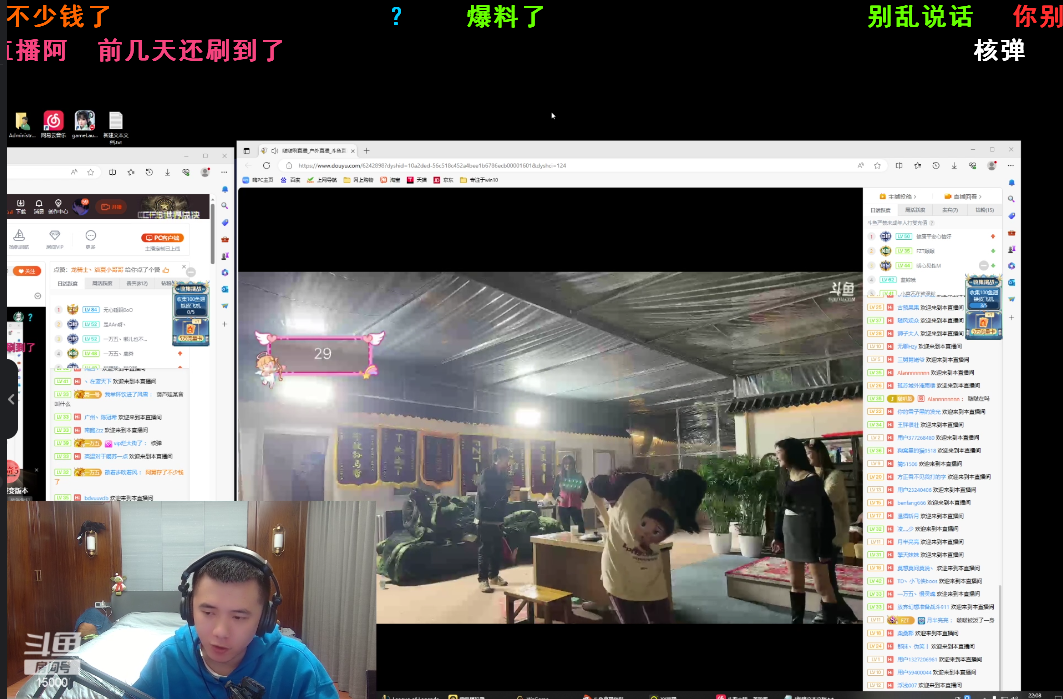Click the side-panel arrow at the left screen edge
The width and height of the screenshot is (1063, 699).
pyautogui.click(x=10, y=399)
